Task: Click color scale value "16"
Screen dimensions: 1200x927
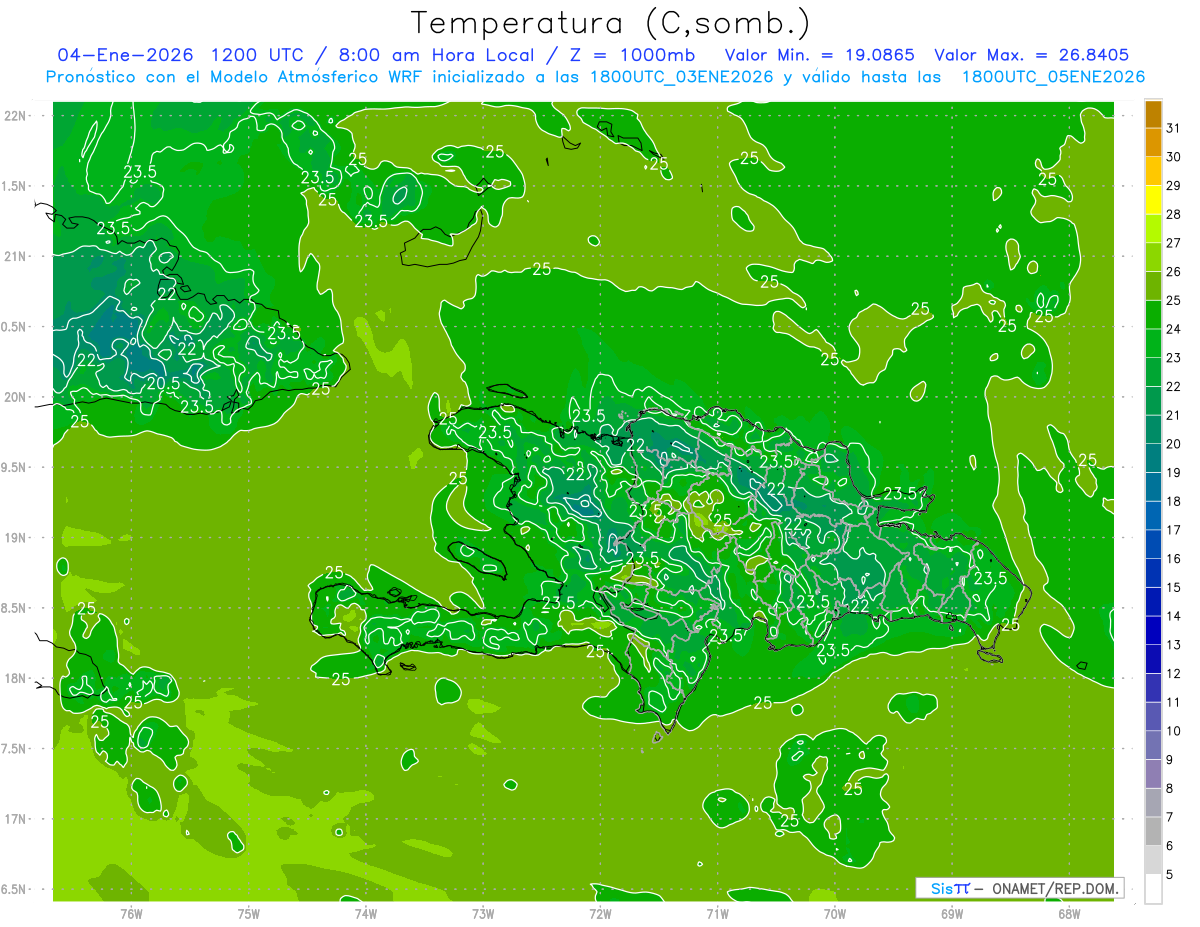Action: (x=1174, y=558)
